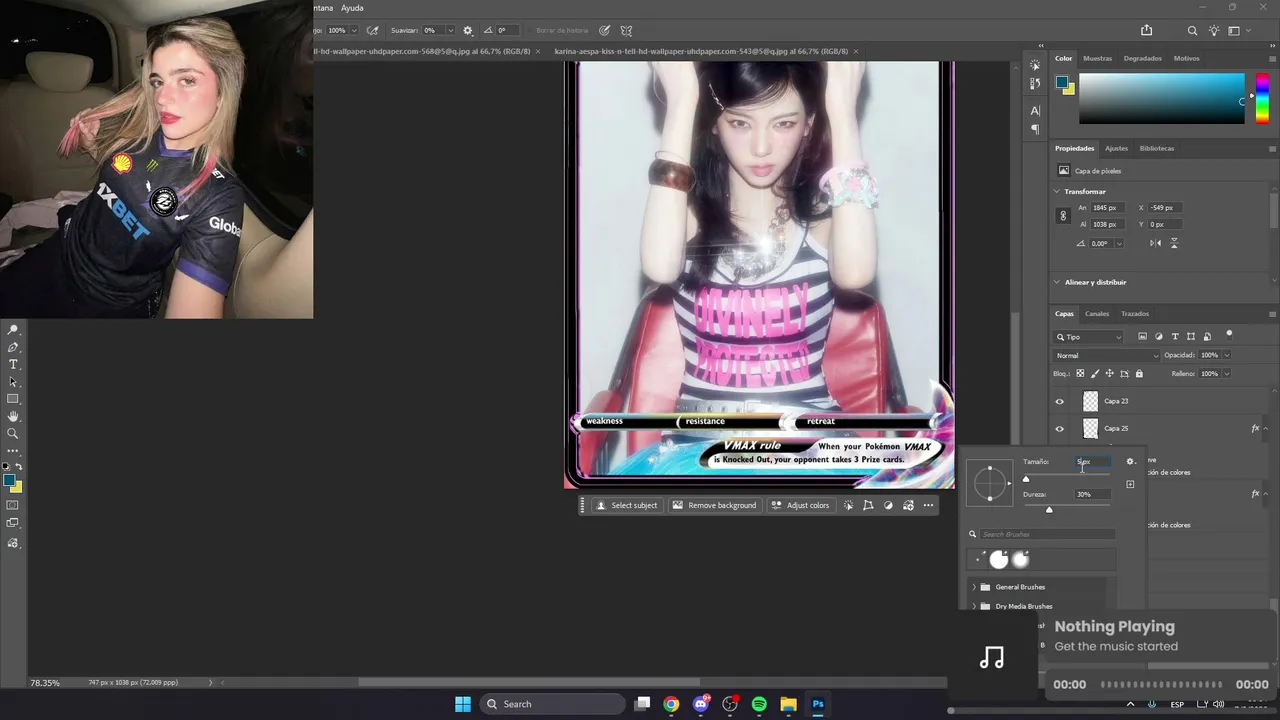The image size is (1280, 720).
Task: Click the An width field
Action: click(x=1107, y=208)
